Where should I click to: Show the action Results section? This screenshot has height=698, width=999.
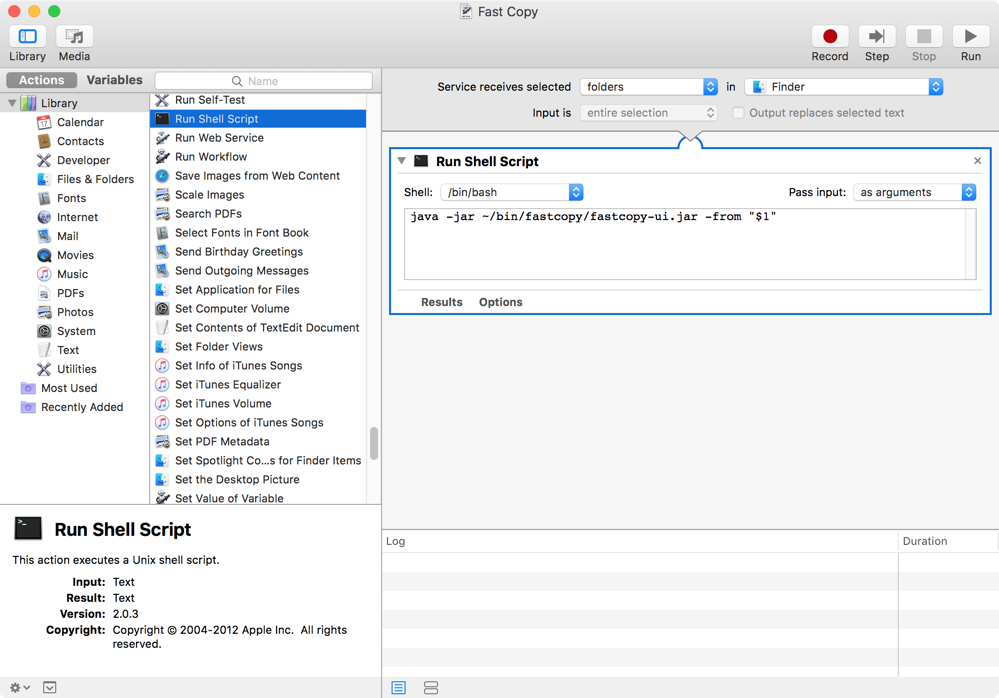pos(442,303)
